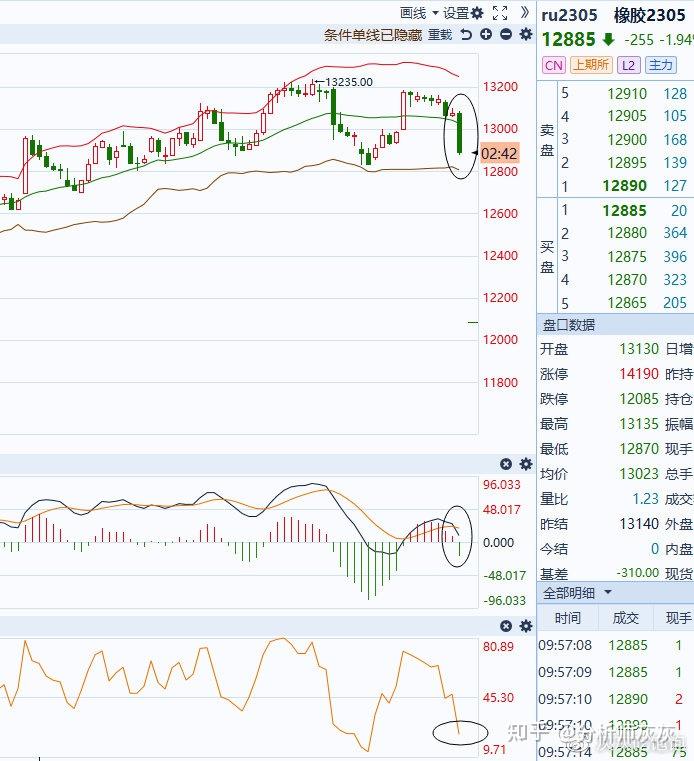Expand the 画线 drawing dropdown
The height and width of the screenshot is (761, 694).
tap(419, 13)
